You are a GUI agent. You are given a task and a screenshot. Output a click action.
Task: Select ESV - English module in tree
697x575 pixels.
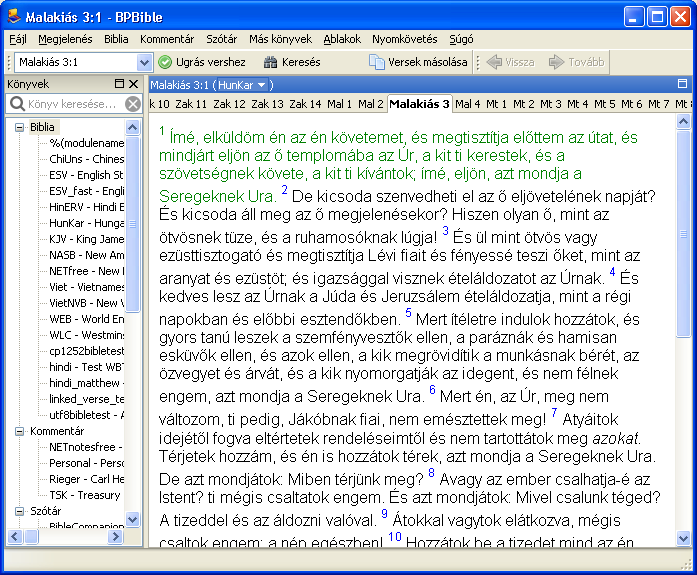[x=86, y=175]
